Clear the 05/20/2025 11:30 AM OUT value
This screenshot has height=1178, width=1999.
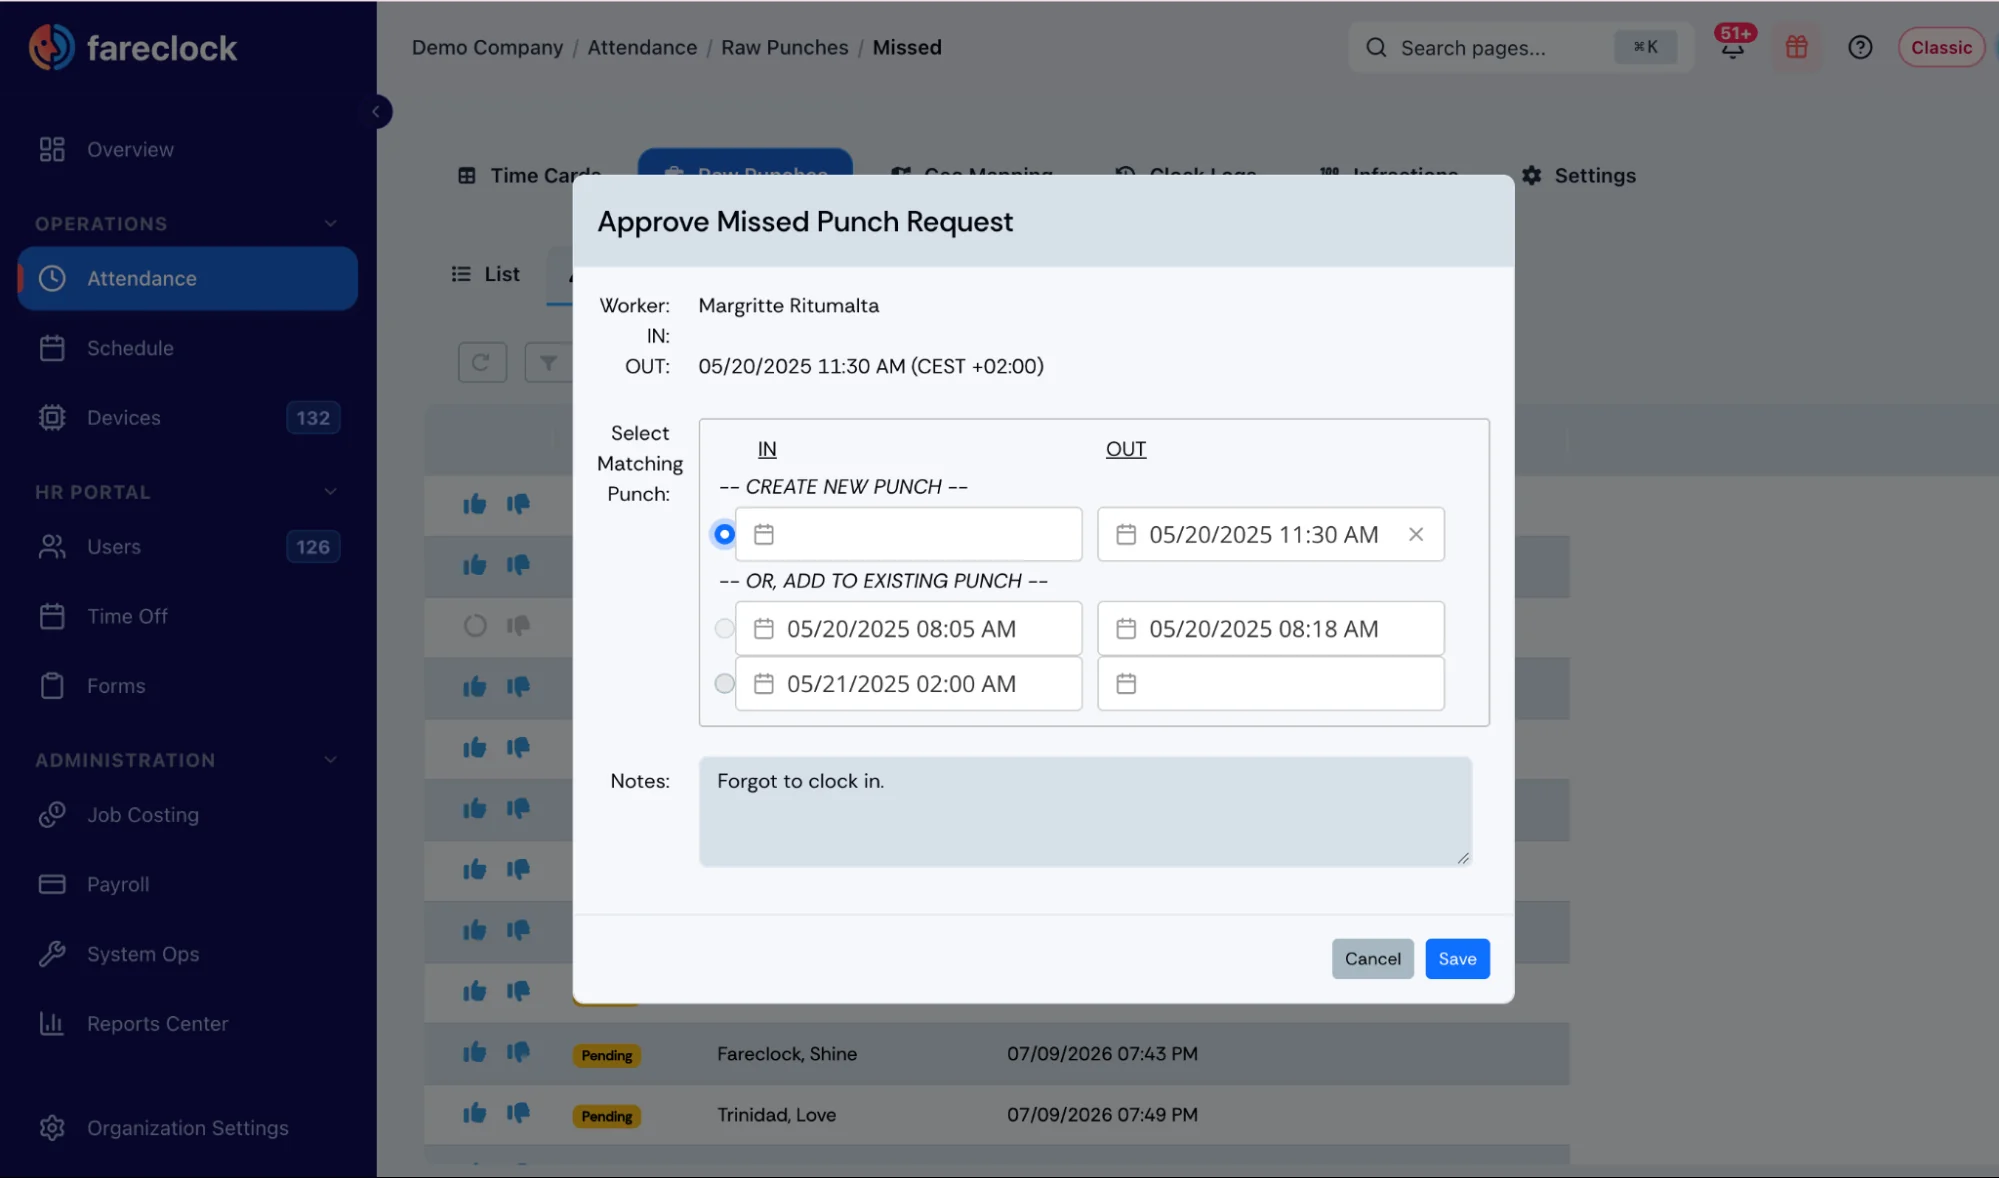(x=1416, y=534)
